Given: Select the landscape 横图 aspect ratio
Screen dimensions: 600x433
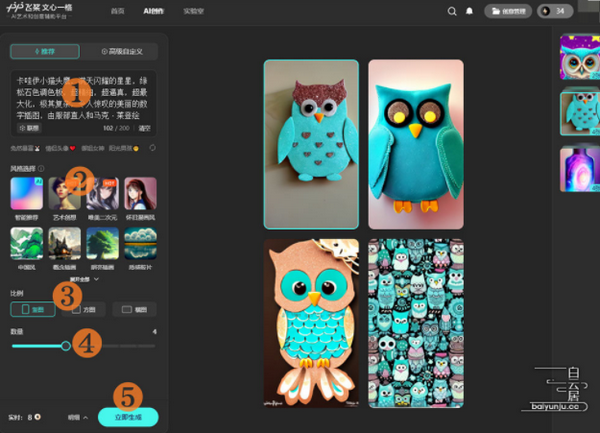Looking at the screenshot, I should [134, 309].
